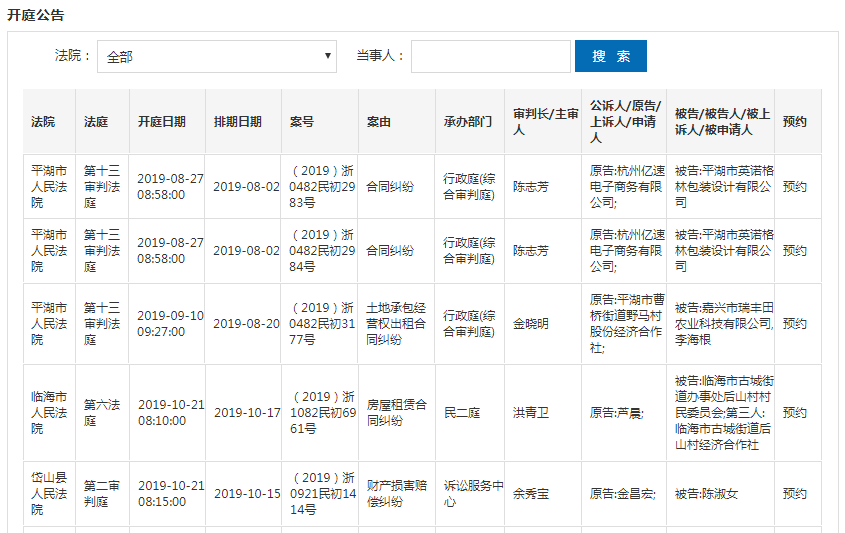Click 预约 for case 0482民初3177号
This screenshot has width=845, height=533.
pyautogui.click(x=794, y=324)
